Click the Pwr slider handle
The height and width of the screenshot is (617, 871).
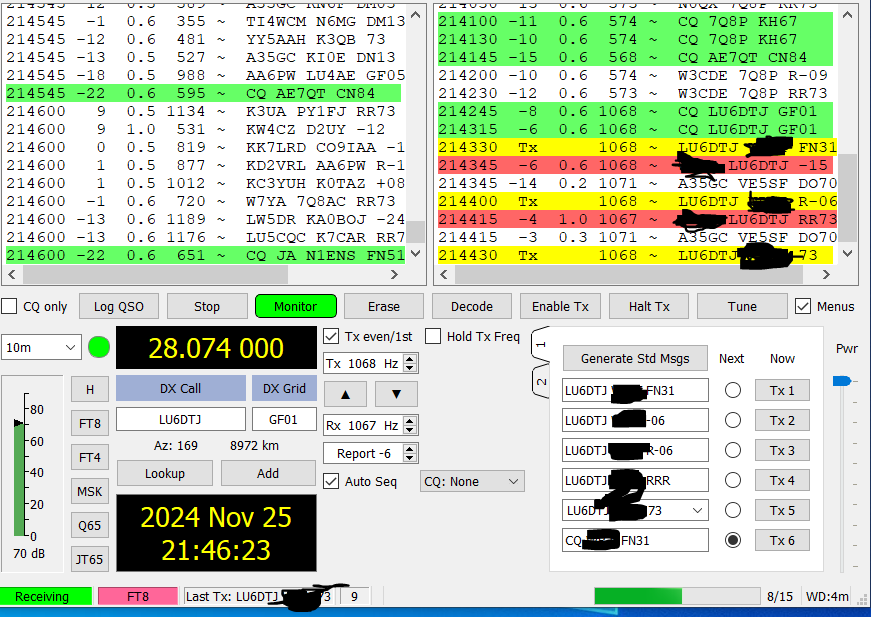[x=842, y=381]
